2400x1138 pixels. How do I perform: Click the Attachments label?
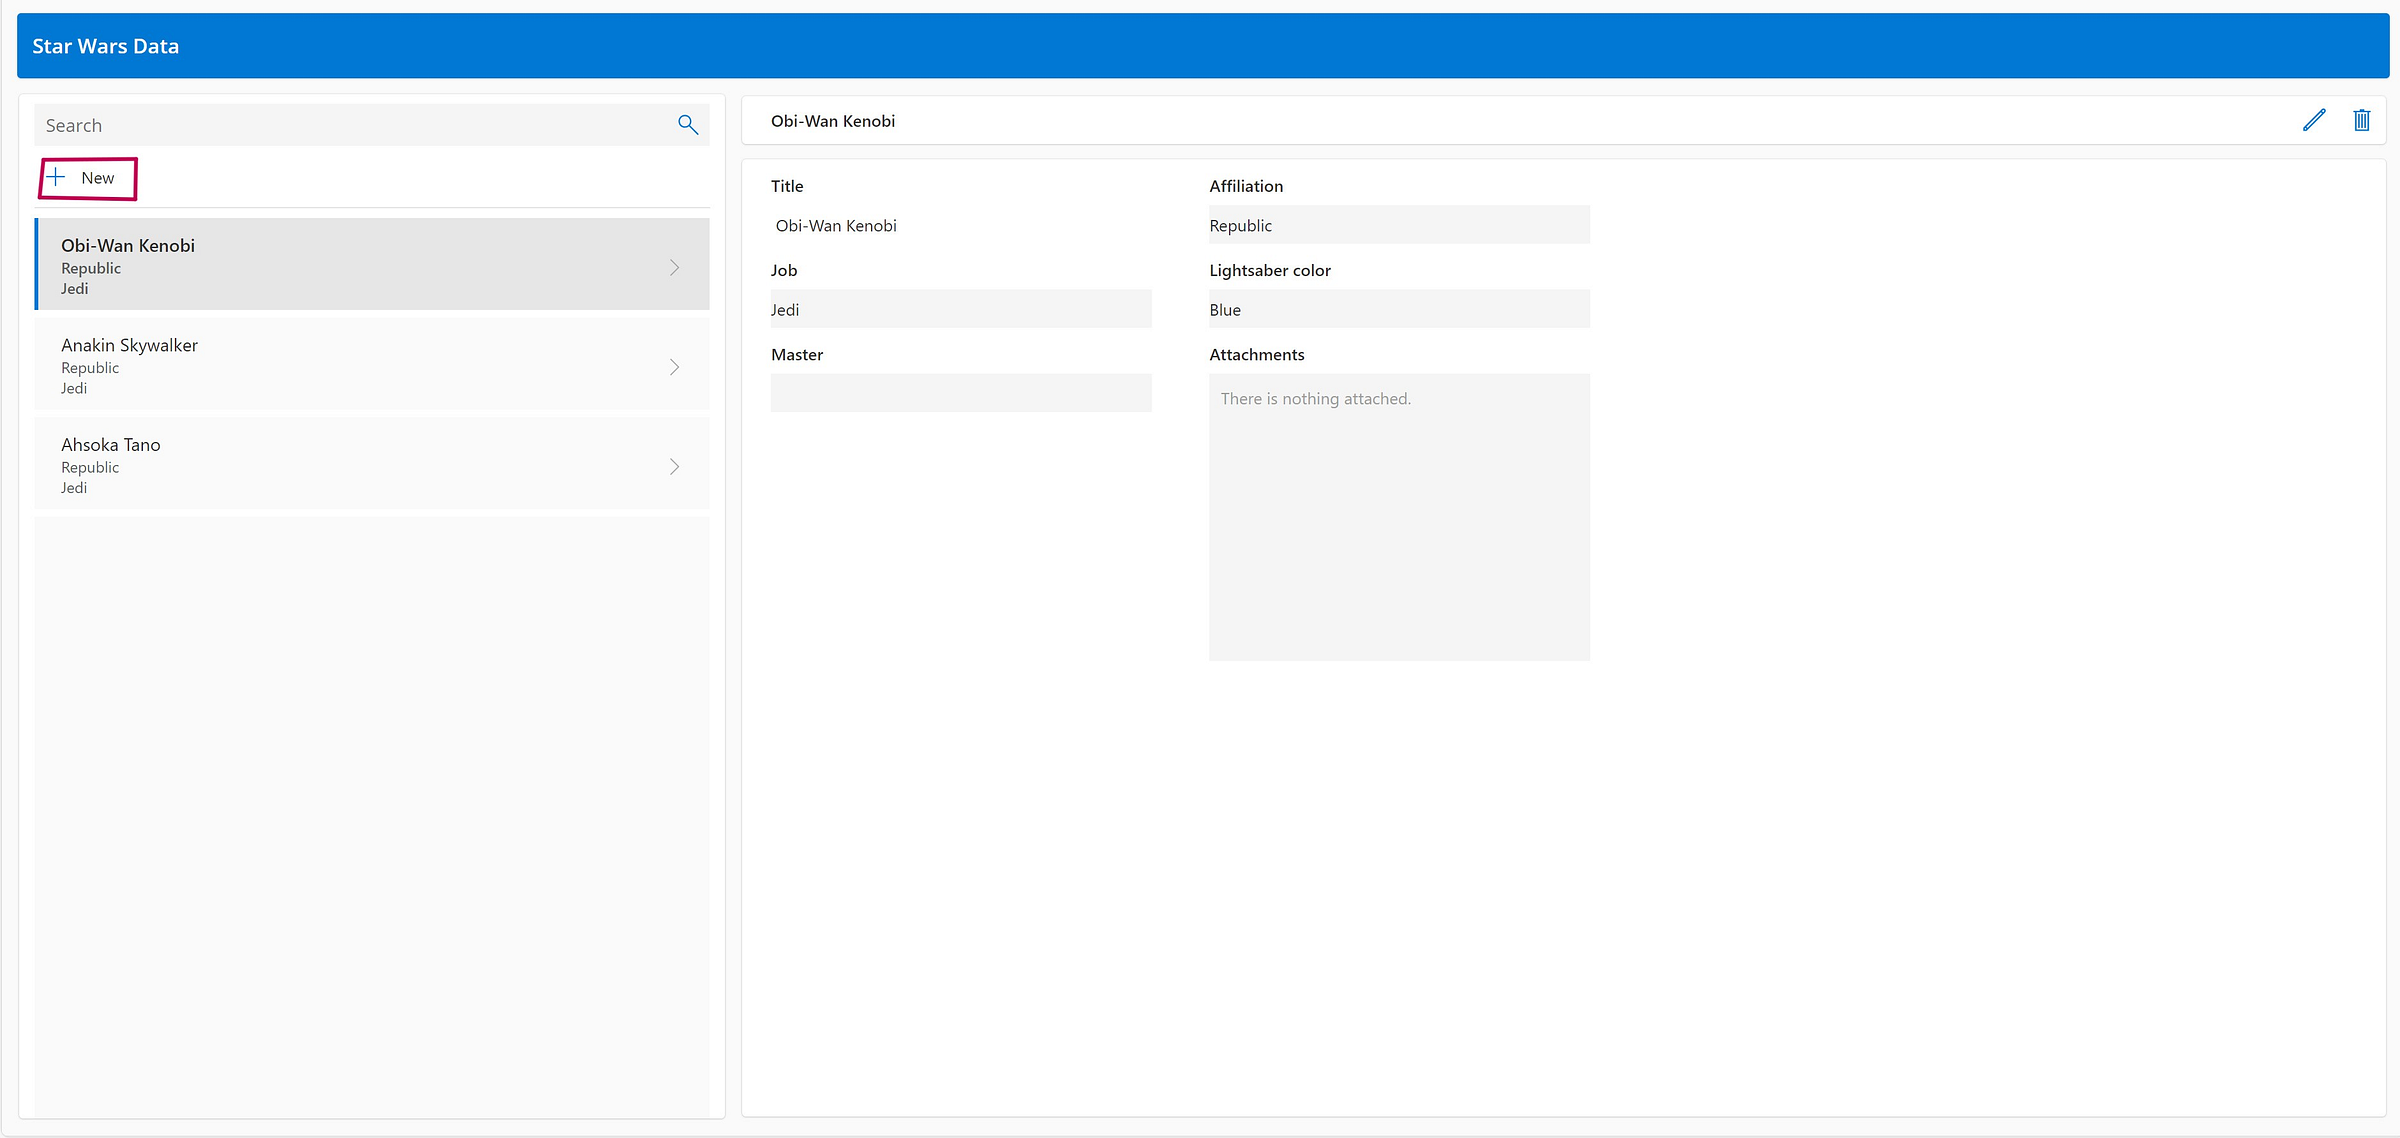(1257, 354)
